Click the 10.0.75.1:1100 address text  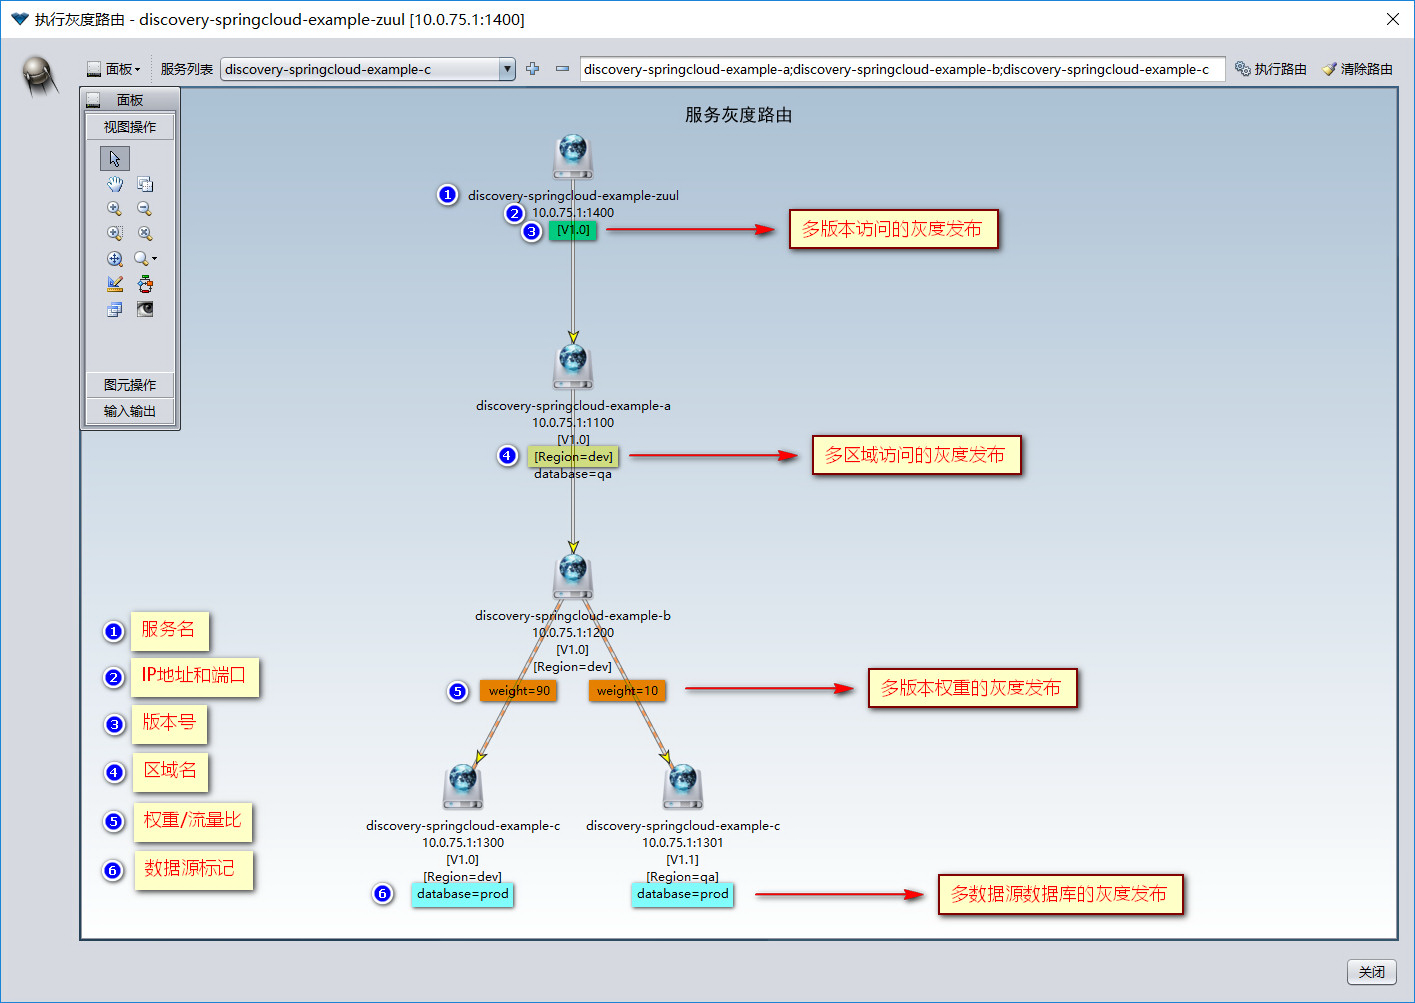tap(573, 423)
